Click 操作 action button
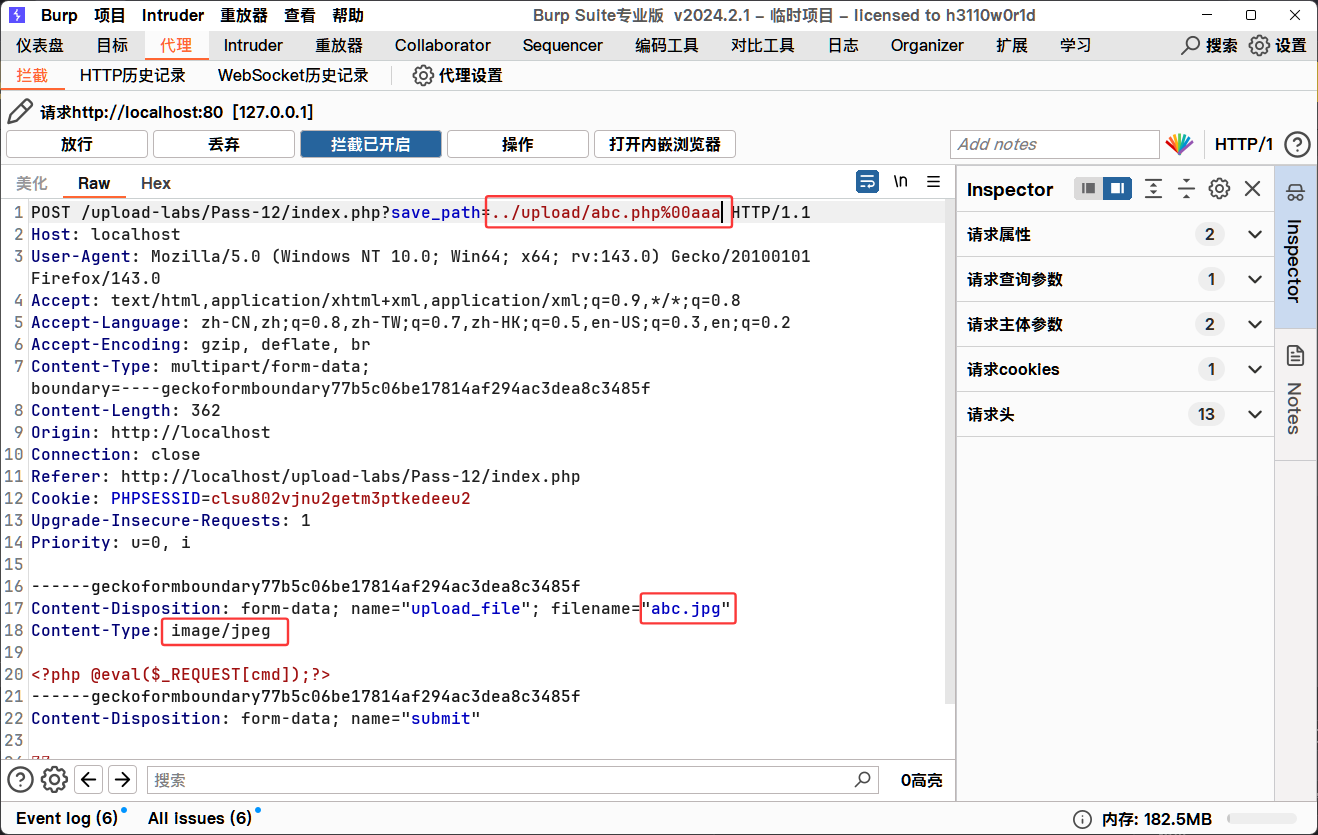This screenshot has height=835, width=1318. click(x=518, y=144)
